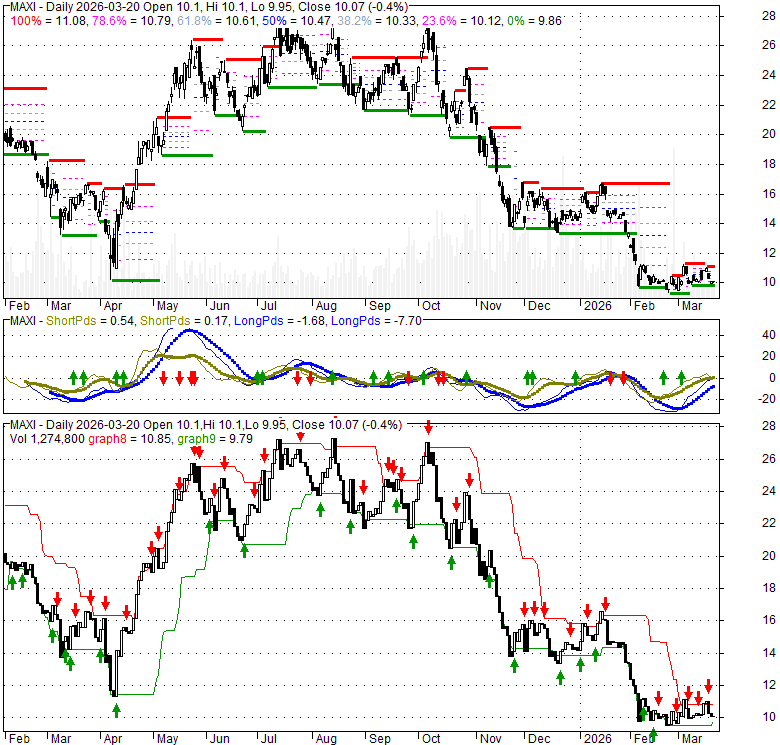
Task: Click the '20' price label on bottom chart axis
Action: point(769,556)
